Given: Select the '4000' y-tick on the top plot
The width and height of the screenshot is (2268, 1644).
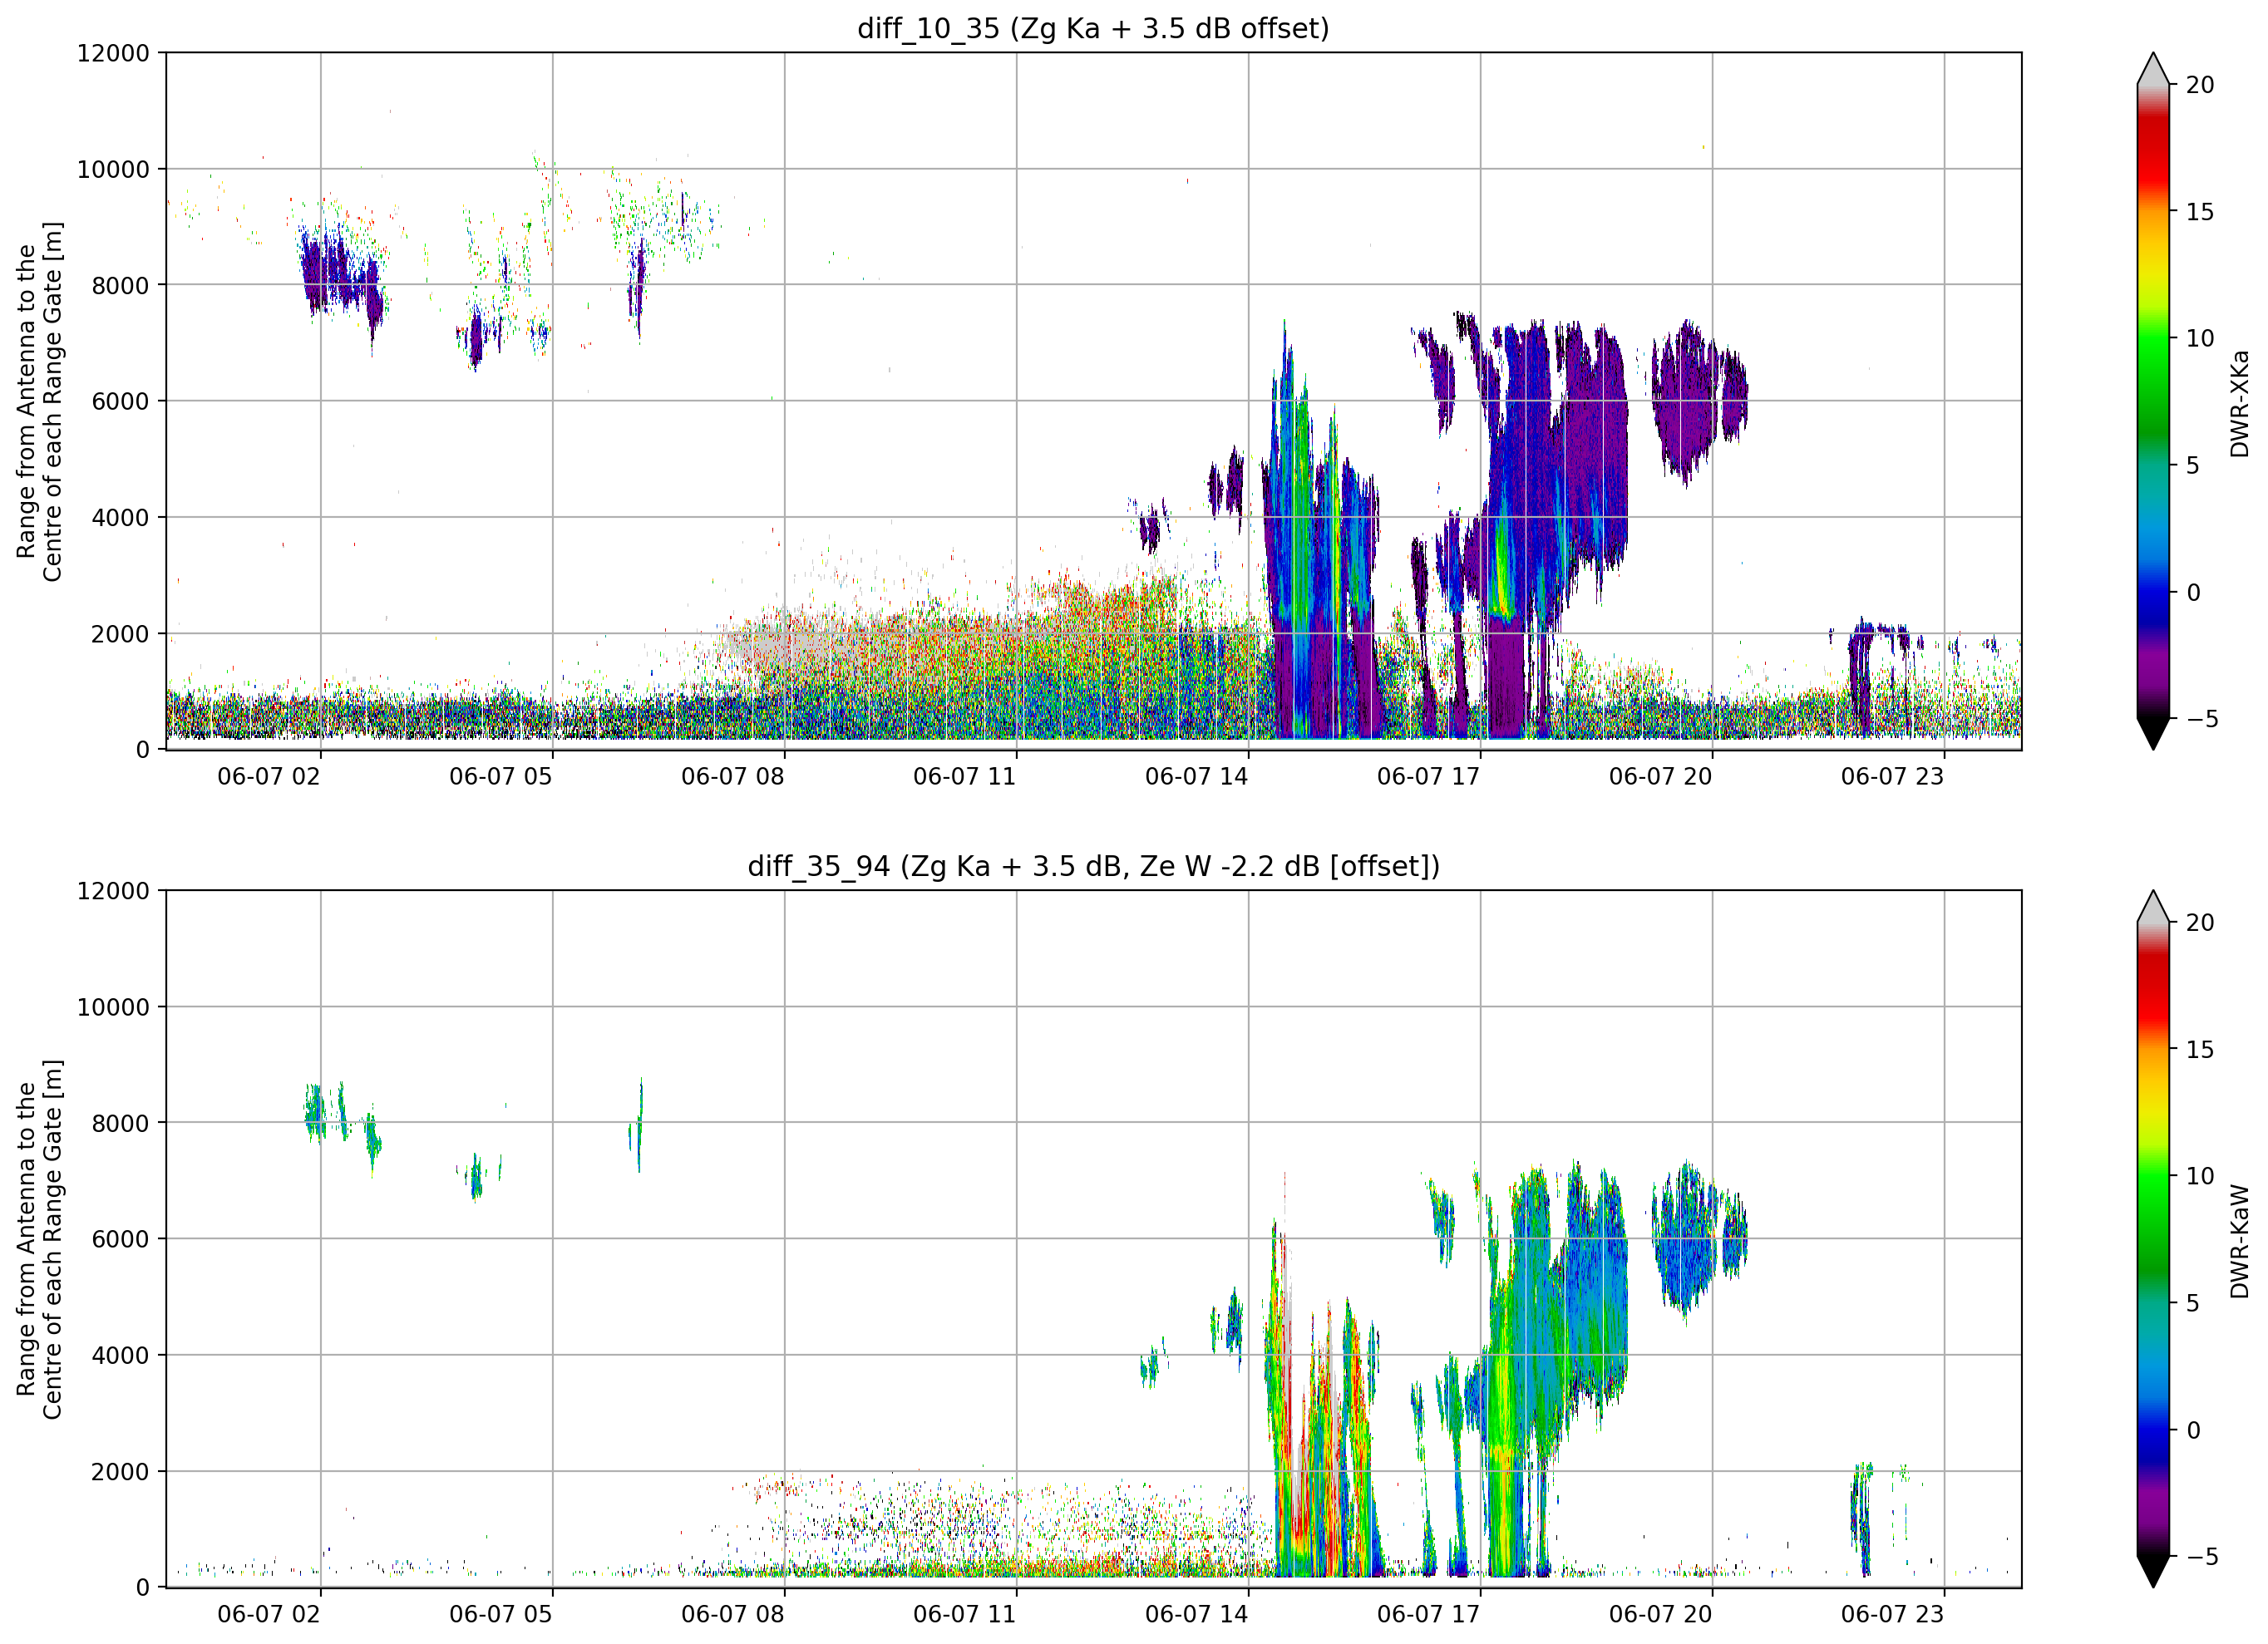Looking at the screenshot, I should pos(120,518).
